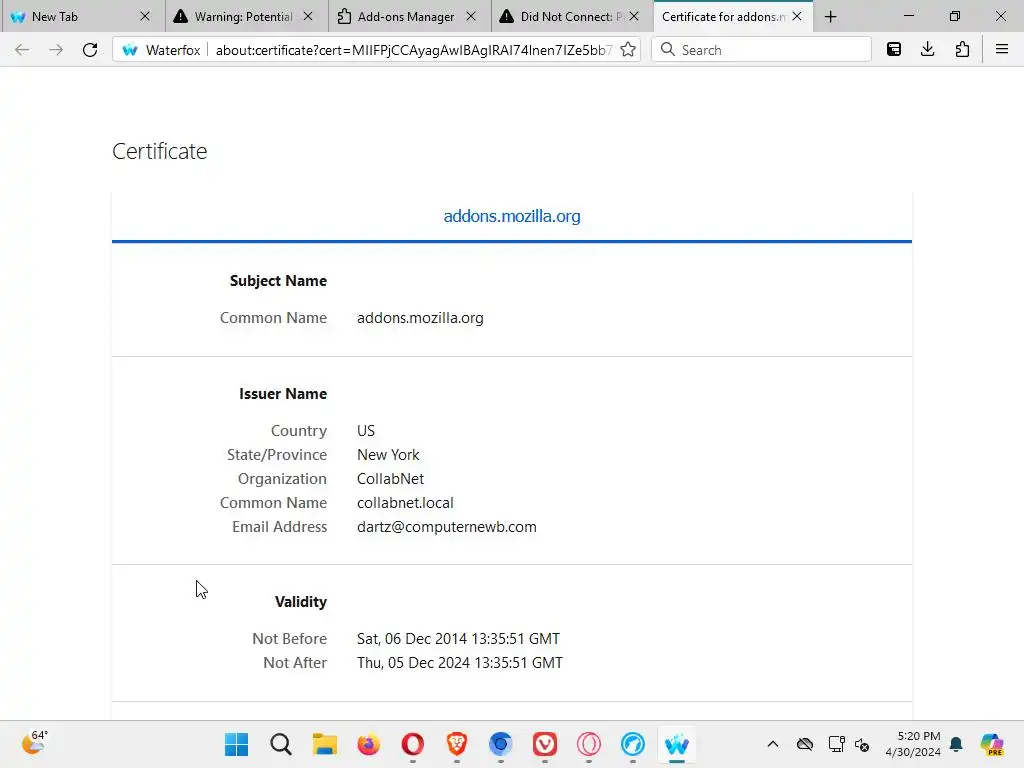Viewport: 1024px width, 768px height.
Task: Switch to the Did Not Connect tab
Action: click(x=570, y=16)
